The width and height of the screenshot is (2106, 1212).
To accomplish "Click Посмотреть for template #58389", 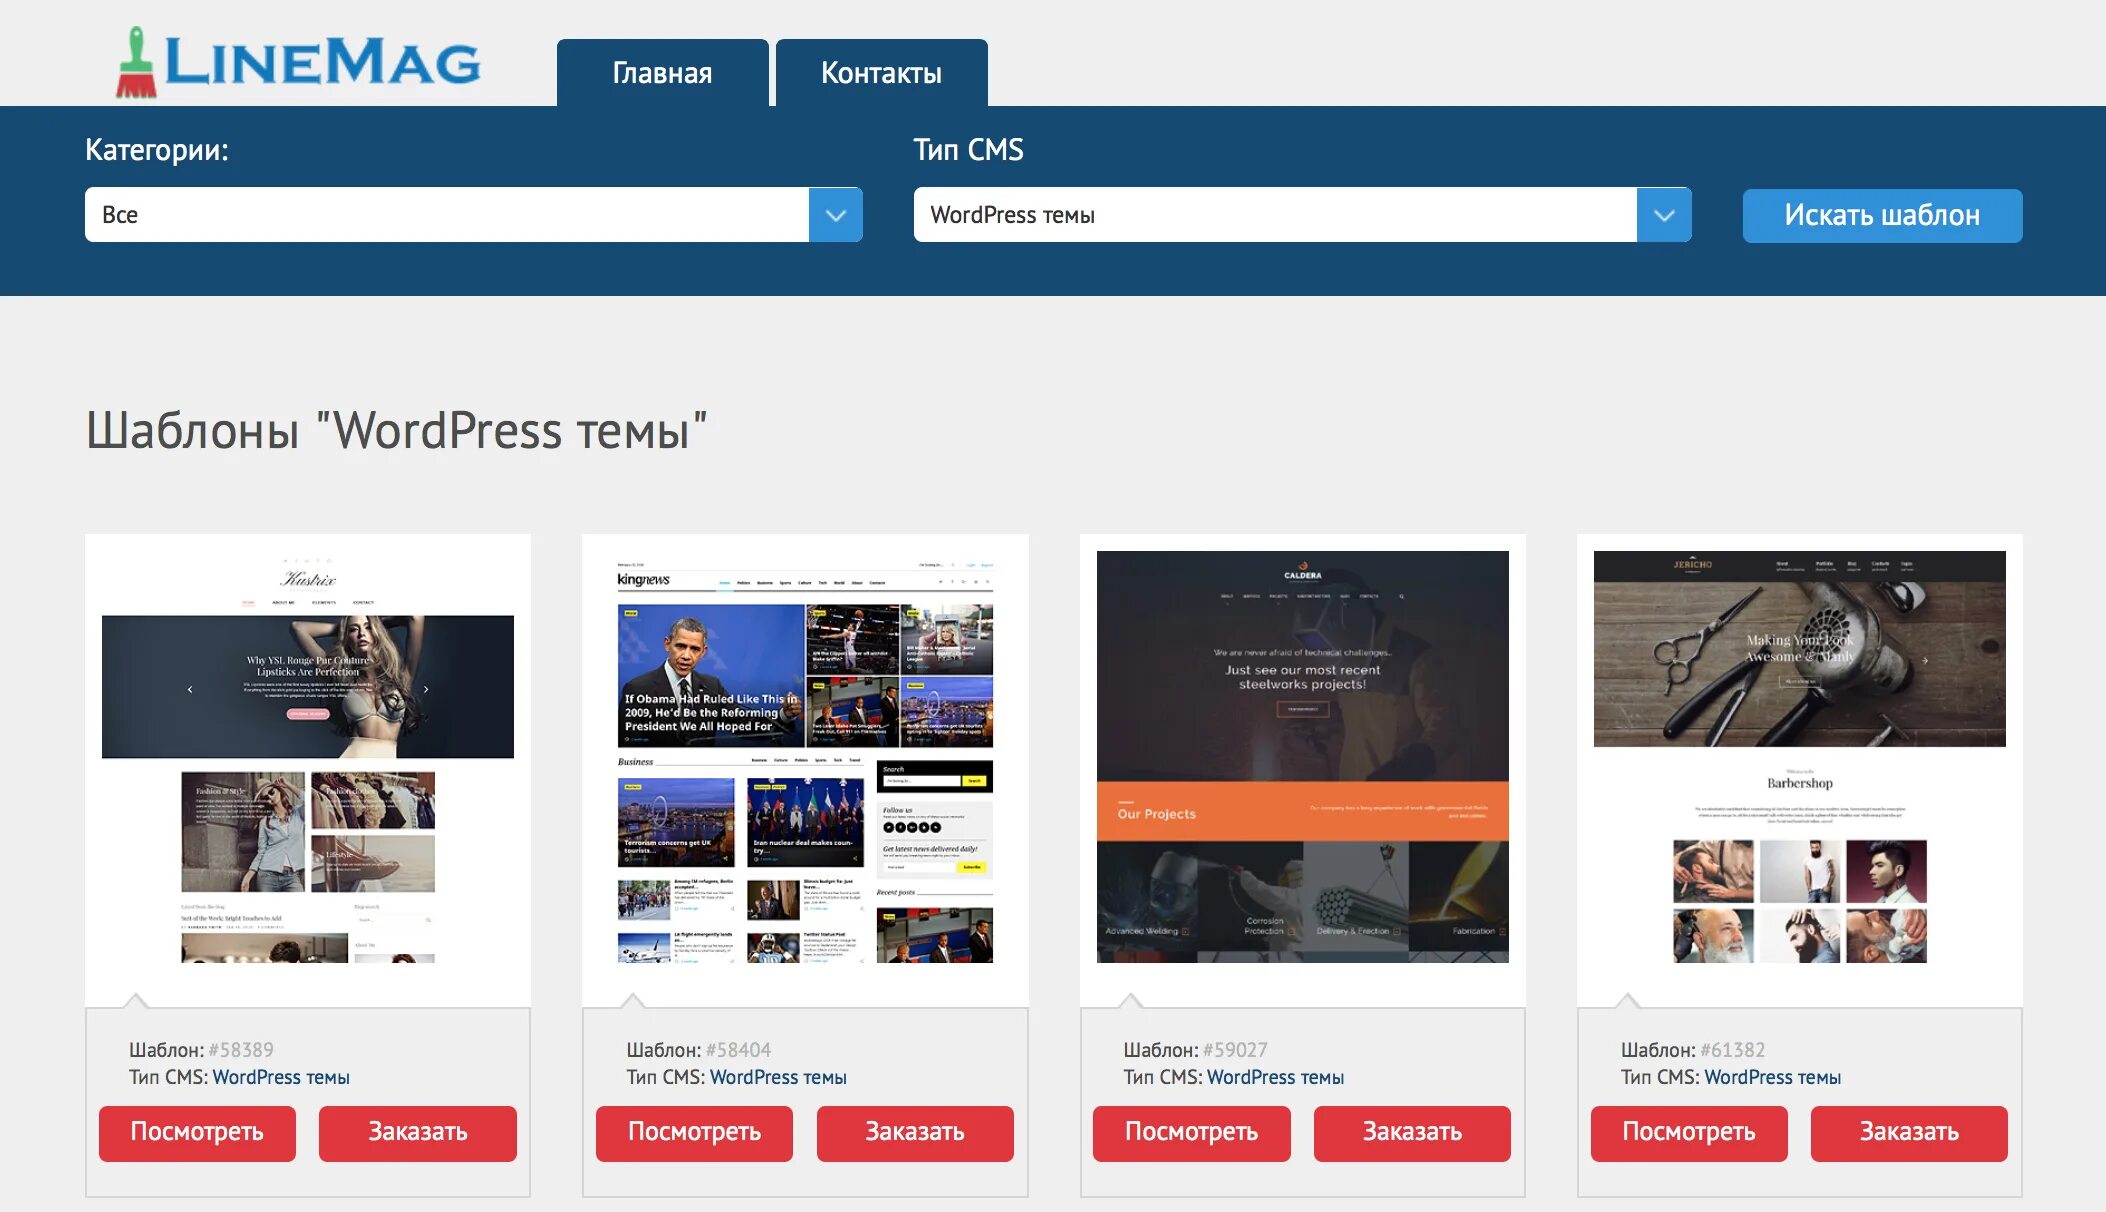I will coord(197,1132).
